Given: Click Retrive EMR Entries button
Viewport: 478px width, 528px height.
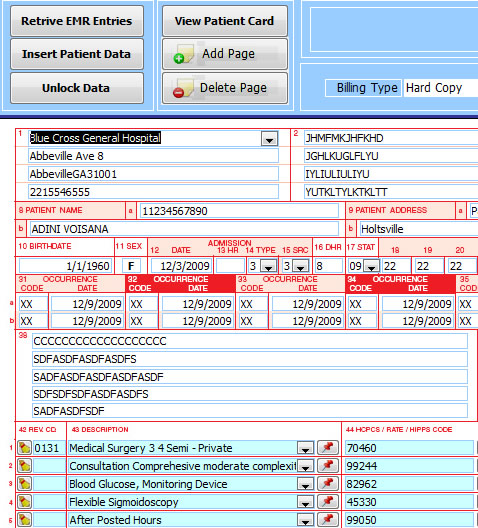Looking at the screenshot, I should 77,21.
